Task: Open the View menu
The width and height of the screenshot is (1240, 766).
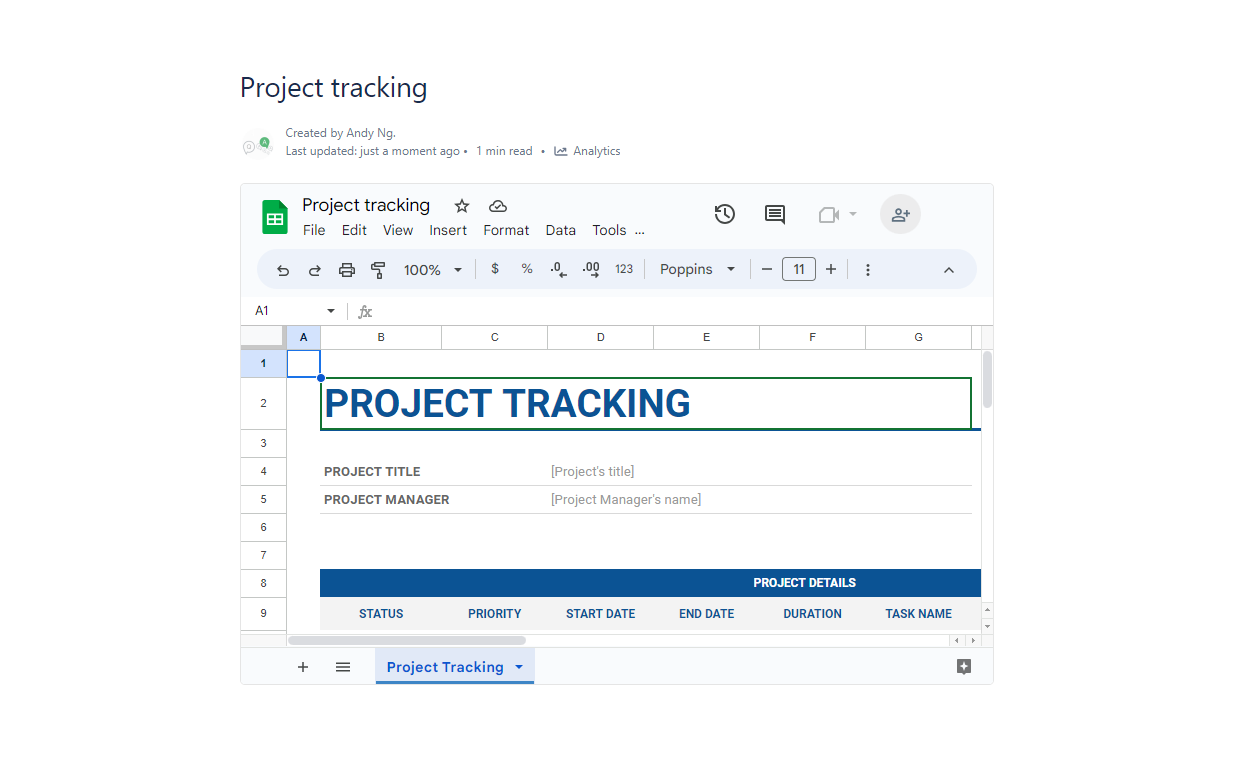Action: point(398,230)
